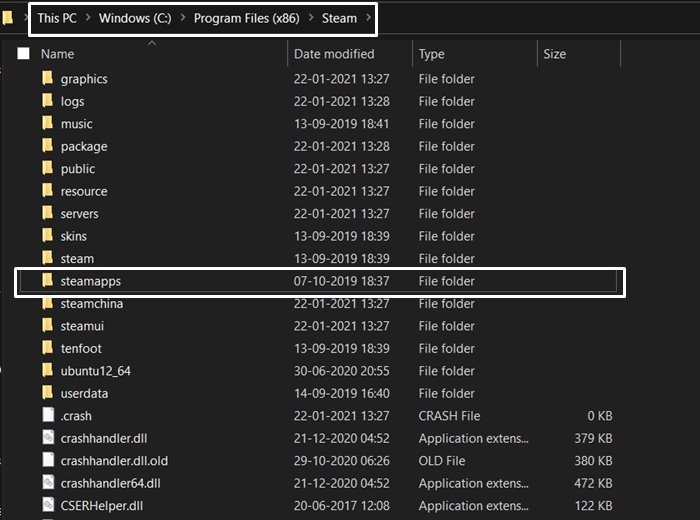Select the resource folder name
Viewport: 700px width, 520px height.
point(84,191)
